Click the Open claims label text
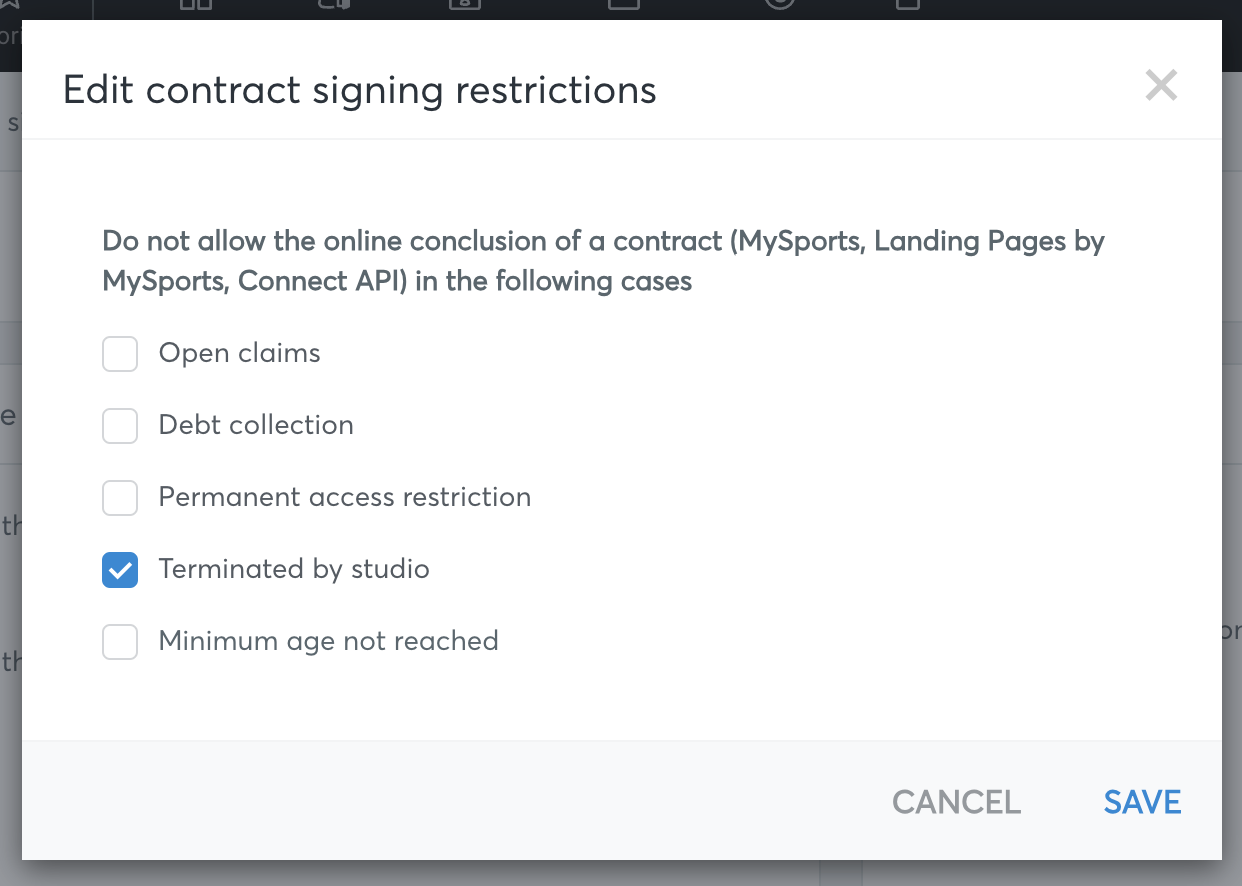 click(240, 353)
